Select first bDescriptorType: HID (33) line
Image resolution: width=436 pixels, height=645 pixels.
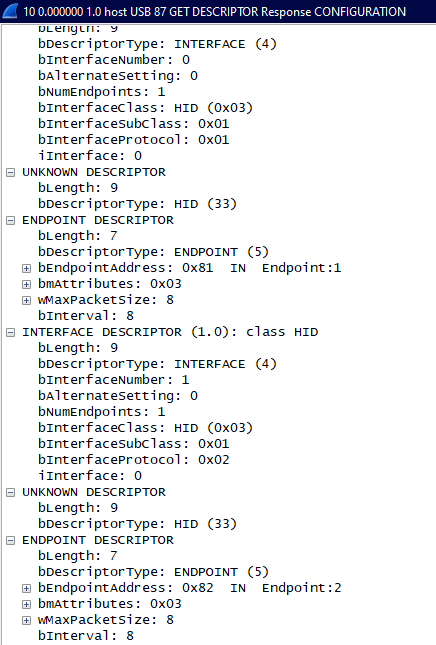pos(137,204)
